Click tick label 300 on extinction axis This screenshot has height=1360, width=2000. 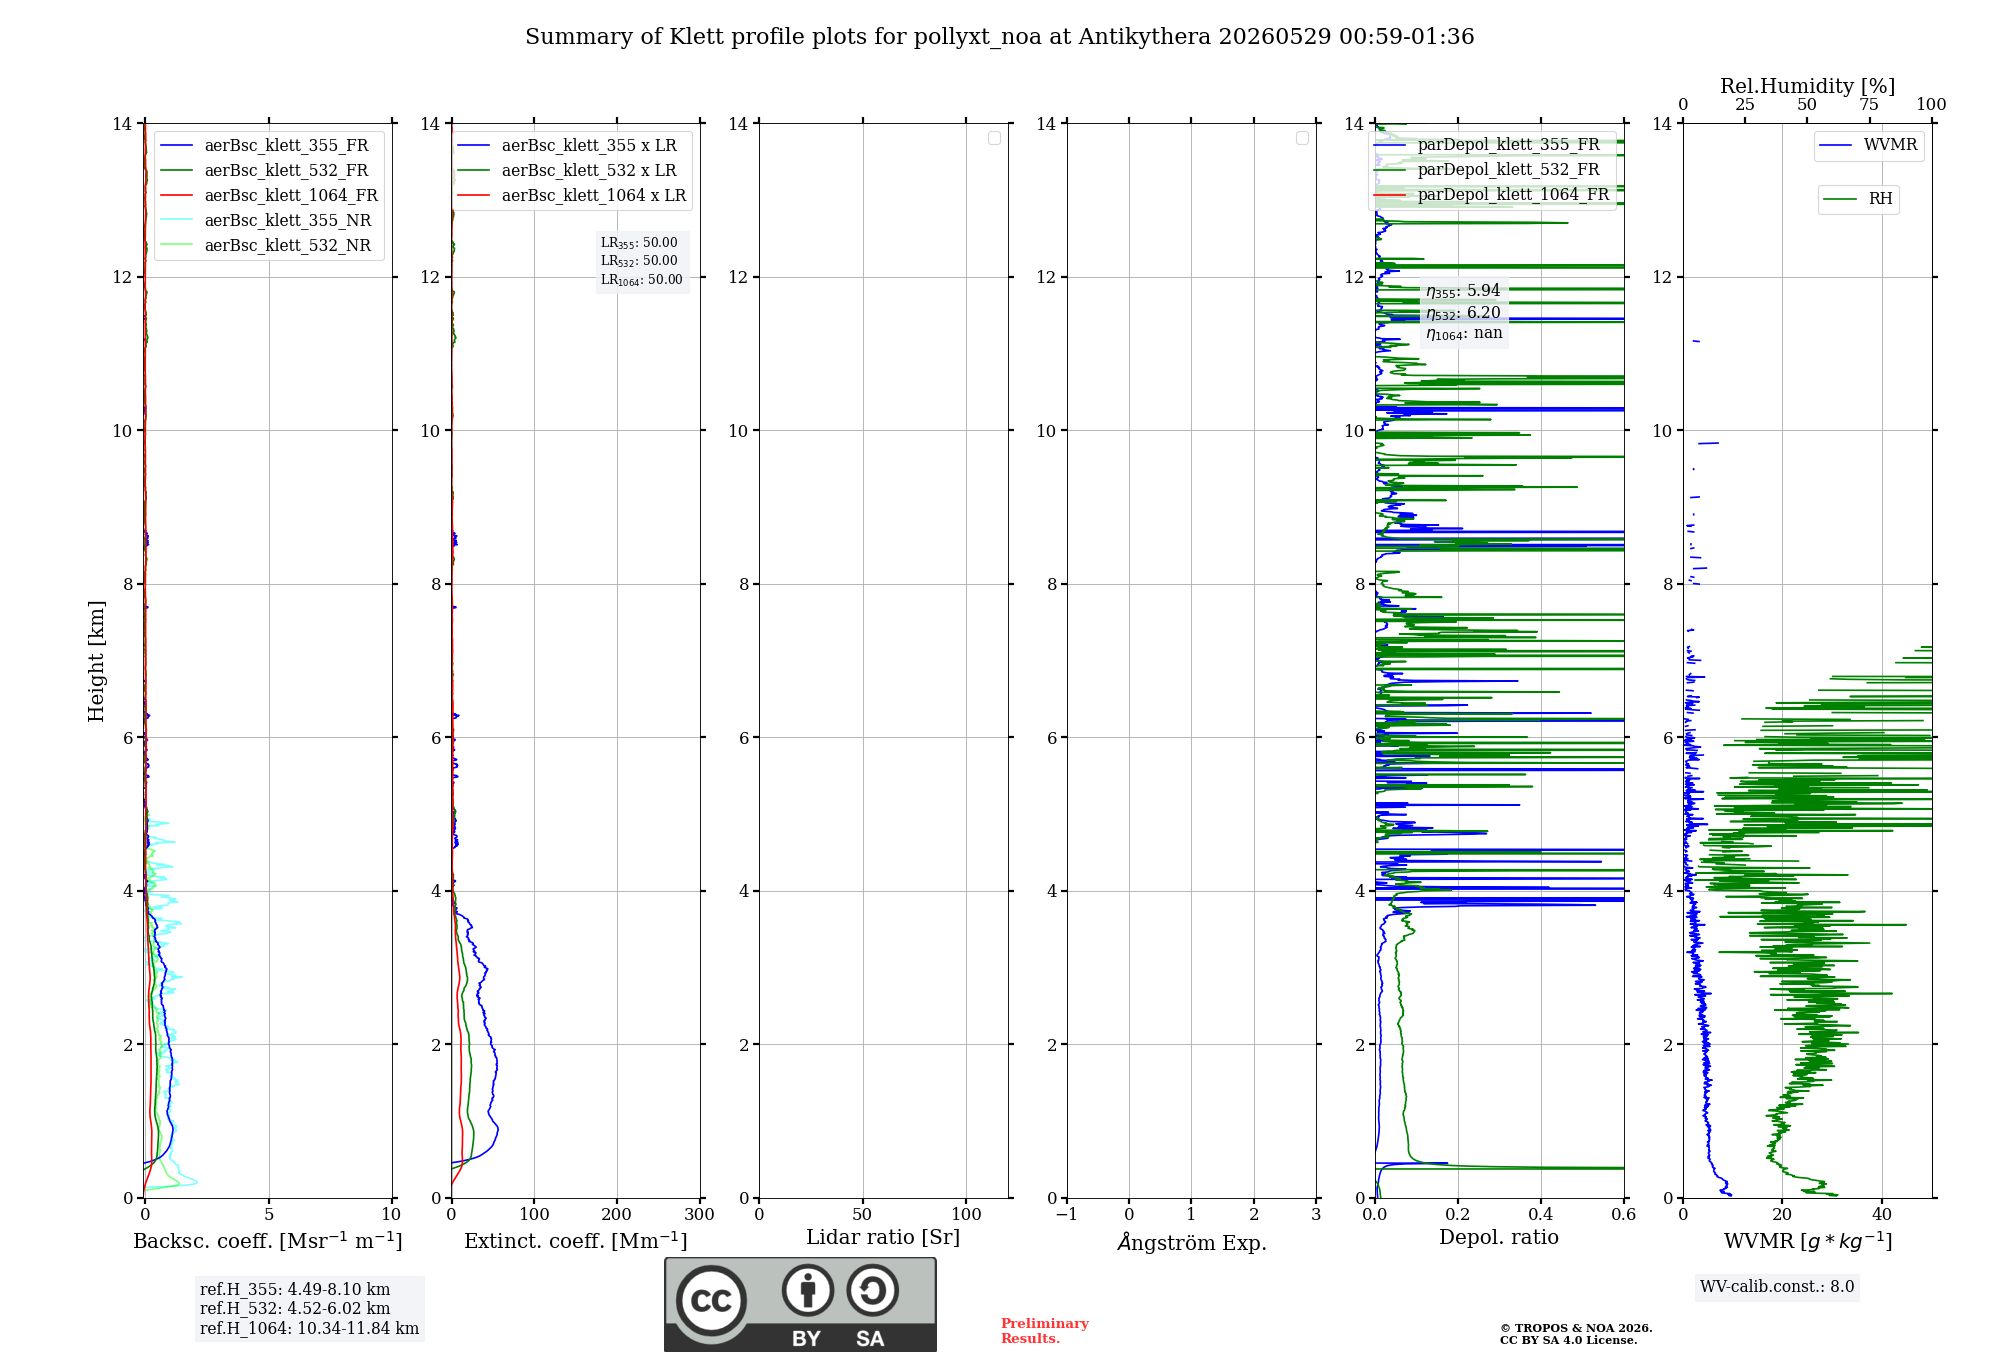pos(700,1214)
